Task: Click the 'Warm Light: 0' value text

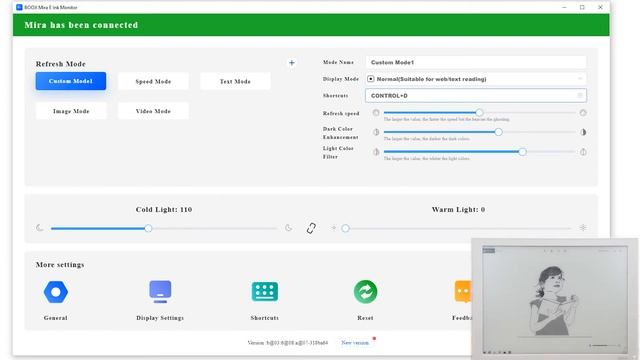Action: 458,209
